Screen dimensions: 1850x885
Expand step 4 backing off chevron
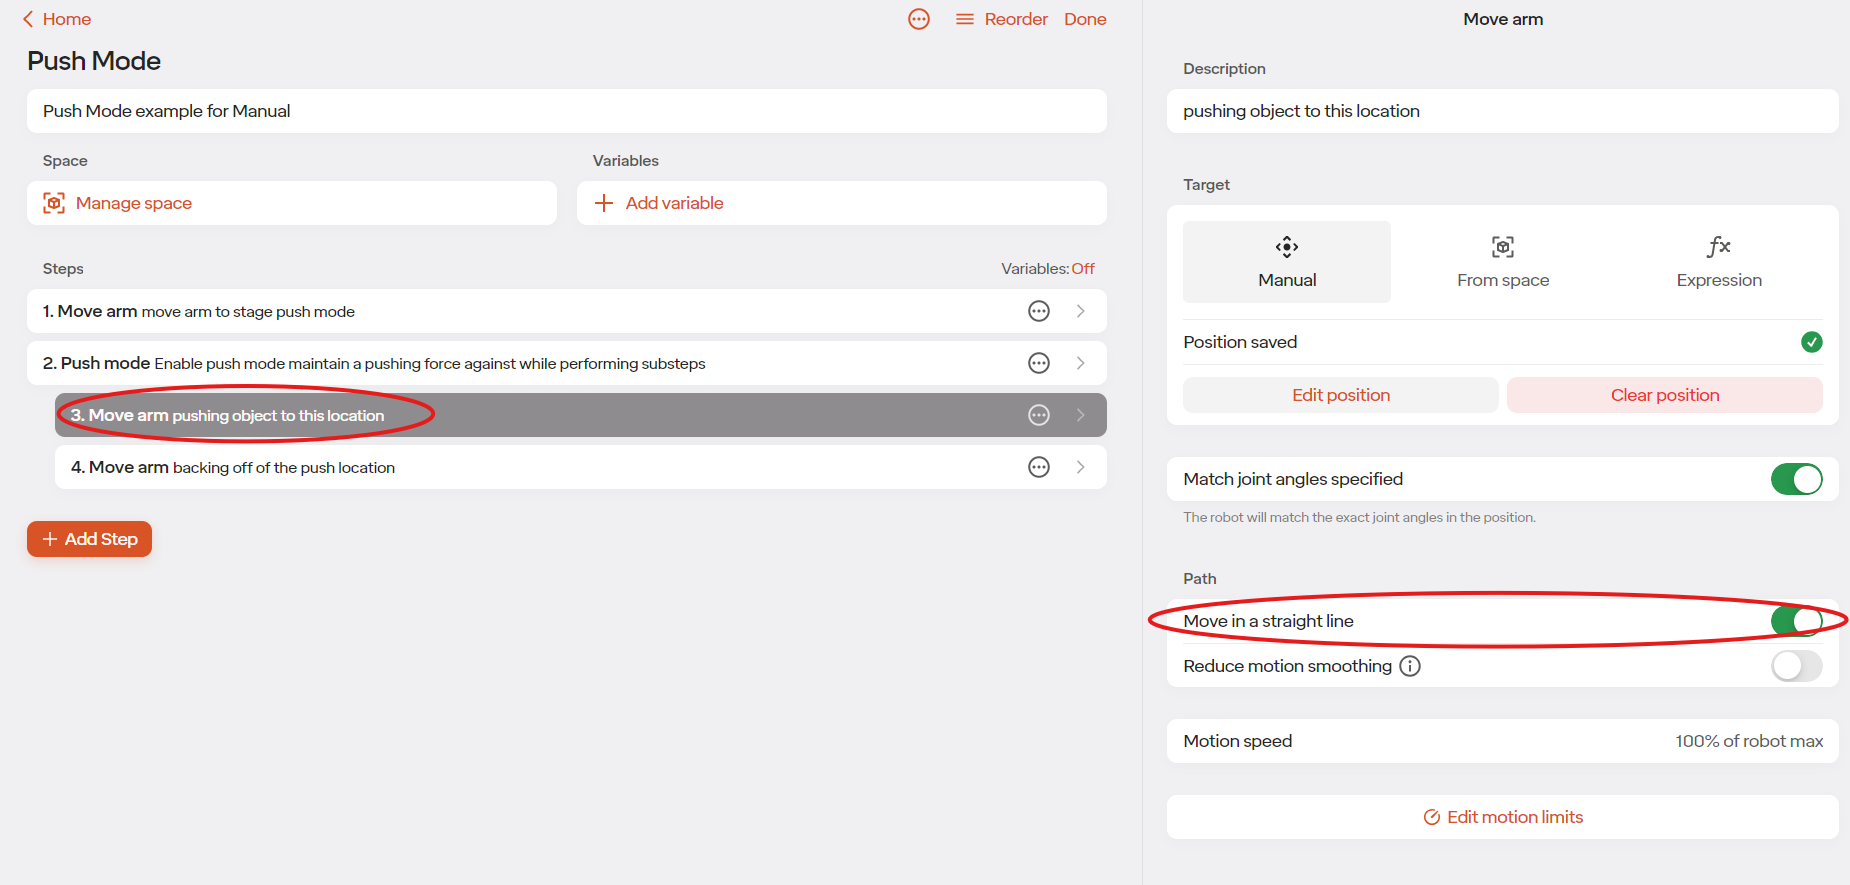click(1081, 467)
